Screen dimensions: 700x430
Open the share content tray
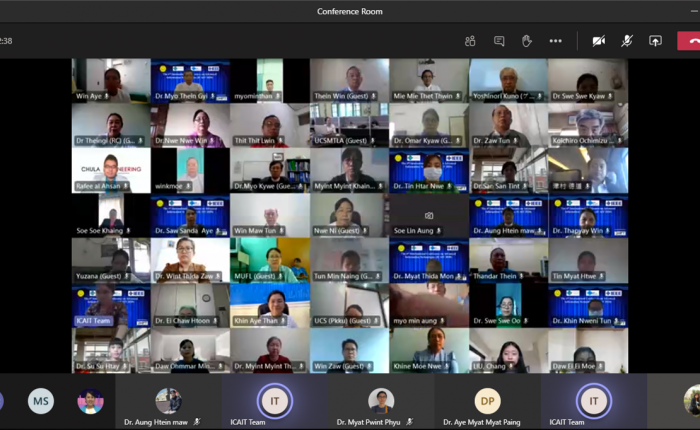click(655, 41)
